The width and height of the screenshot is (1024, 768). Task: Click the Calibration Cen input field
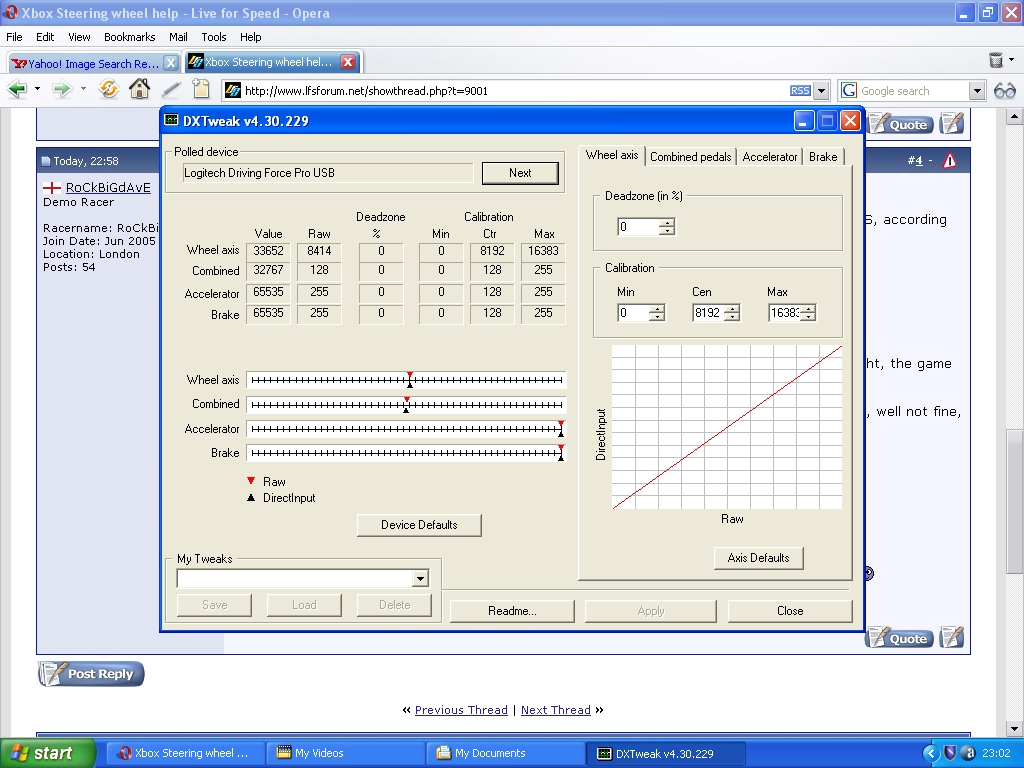point(709,313)
